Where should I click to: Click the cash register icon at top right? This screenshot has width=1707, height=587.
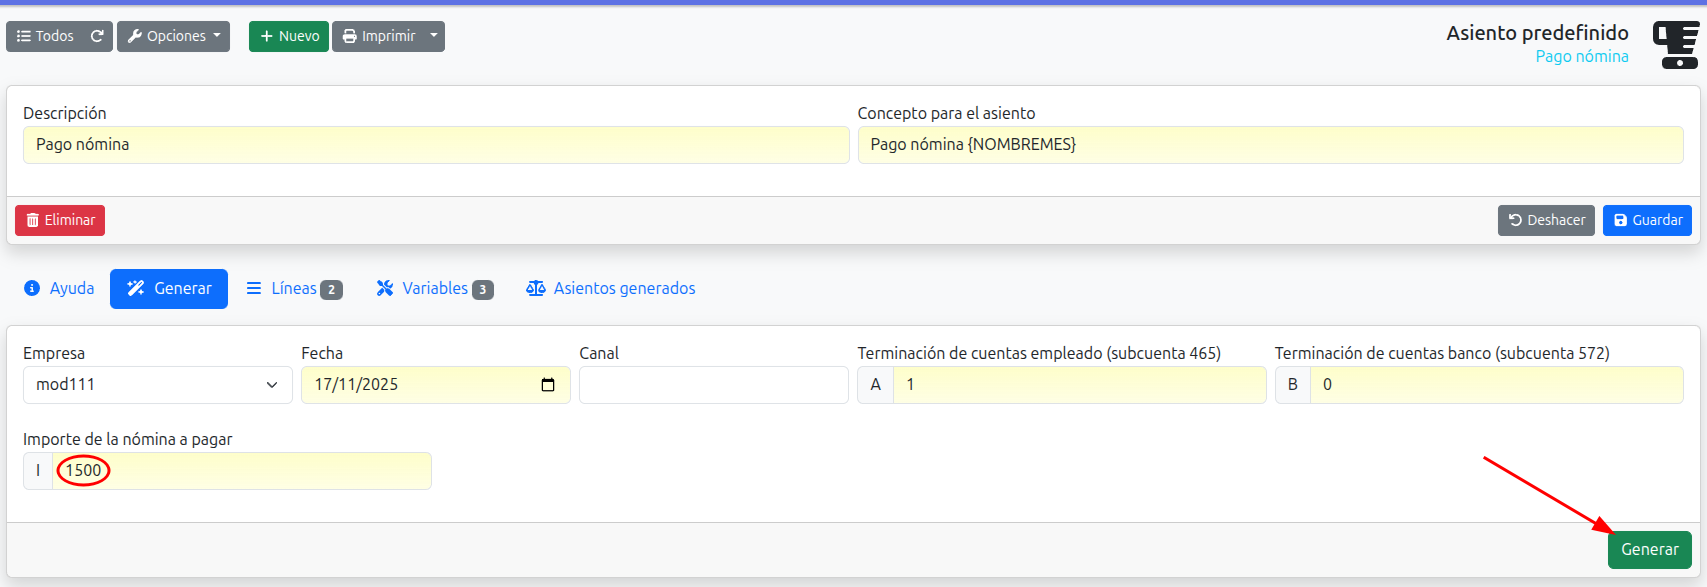(x=1675, y=45)
